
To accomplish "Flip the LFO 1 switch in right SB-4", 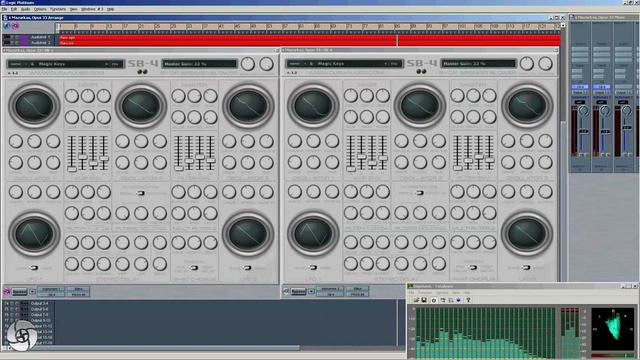I will (313, 267).
